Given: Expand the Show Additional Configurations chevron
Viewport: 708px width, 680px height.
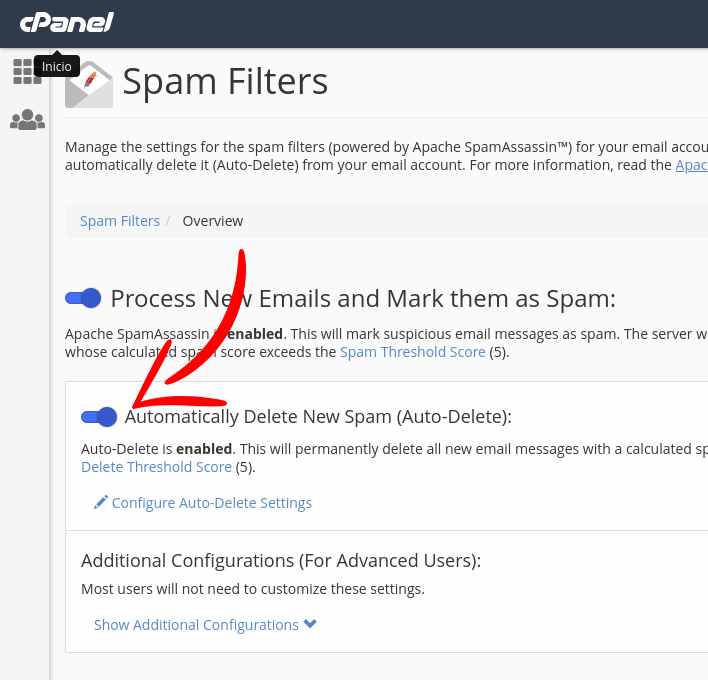Looking at the screenshot, I should [x=310, y=624].
